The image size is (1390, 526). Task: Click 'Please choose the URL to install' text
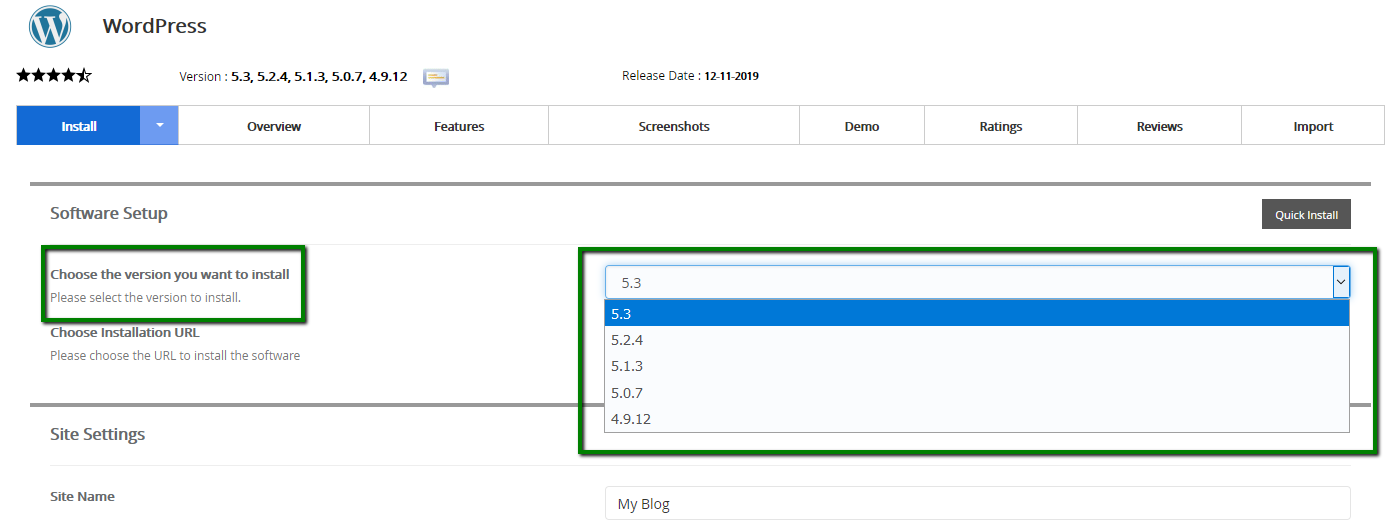(175, 355)
